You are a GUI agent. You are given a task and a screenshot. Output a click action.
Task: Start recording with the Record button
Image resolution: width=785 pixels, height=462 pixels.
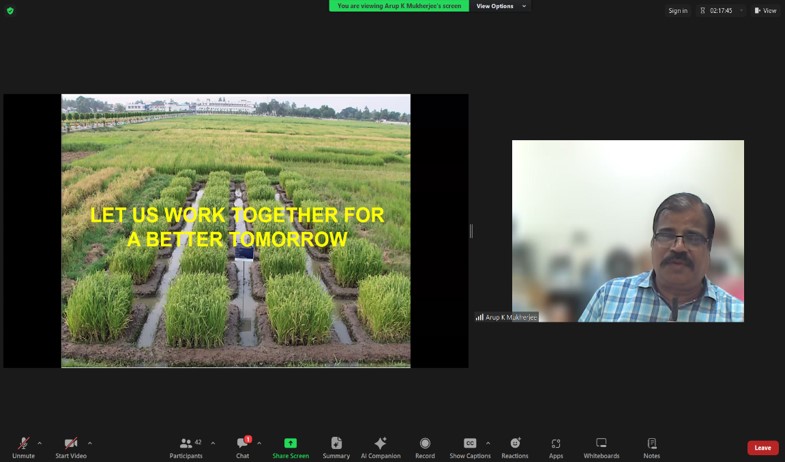pyautogui.click(x=425, y=444)
